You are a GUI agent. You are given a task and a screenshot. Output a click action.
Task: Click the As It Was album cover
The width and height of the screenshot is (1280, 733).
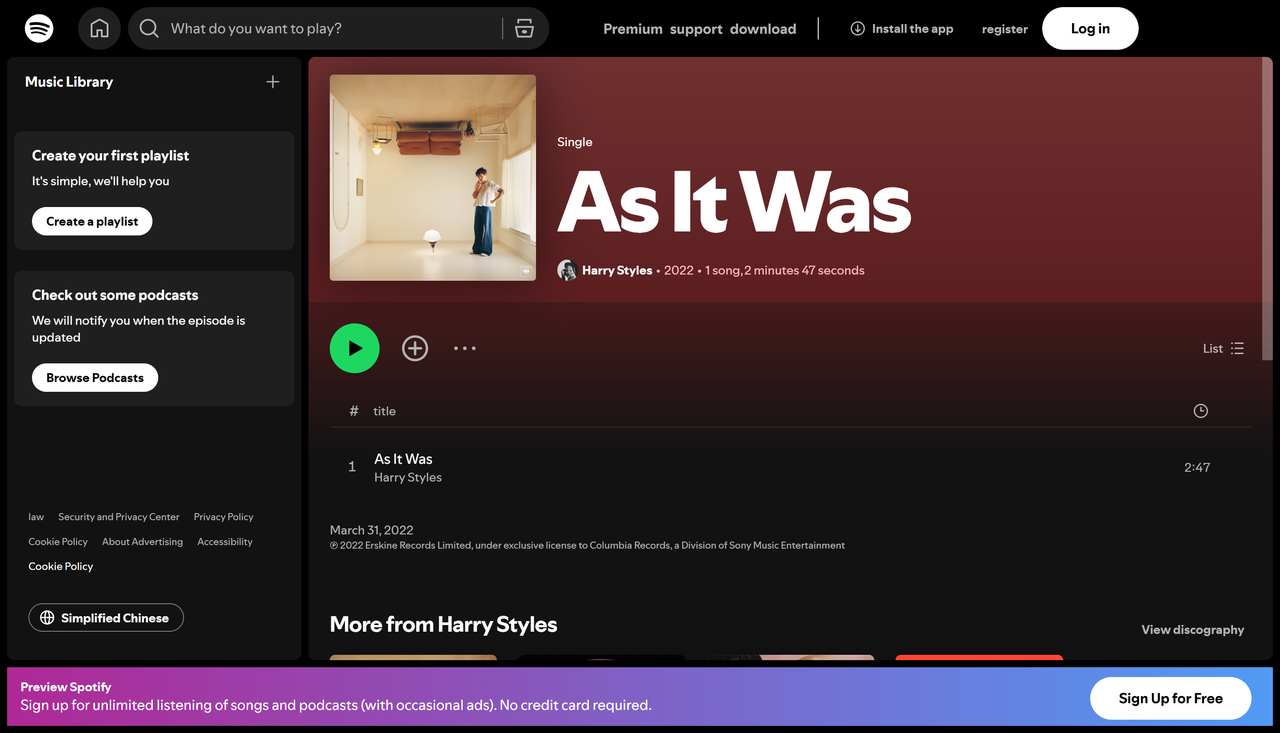(x=433, y=178)
